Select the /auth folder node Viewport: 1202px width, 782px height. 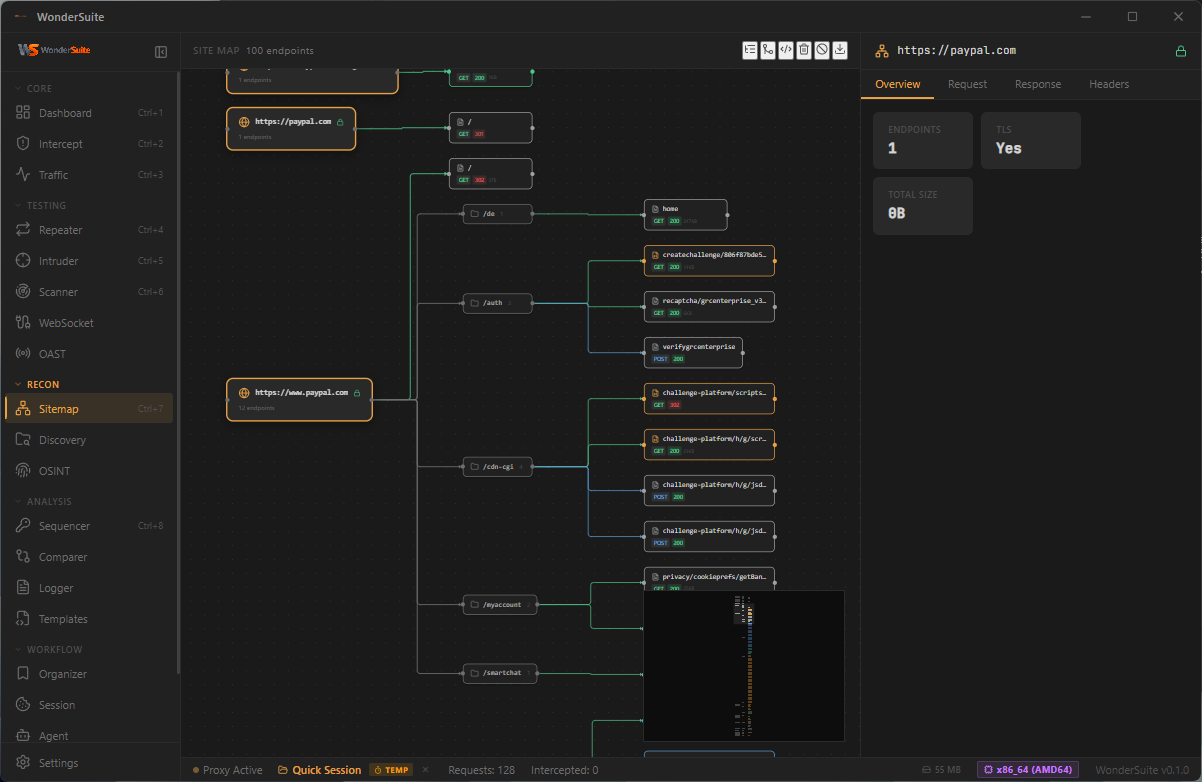point(498,303)
